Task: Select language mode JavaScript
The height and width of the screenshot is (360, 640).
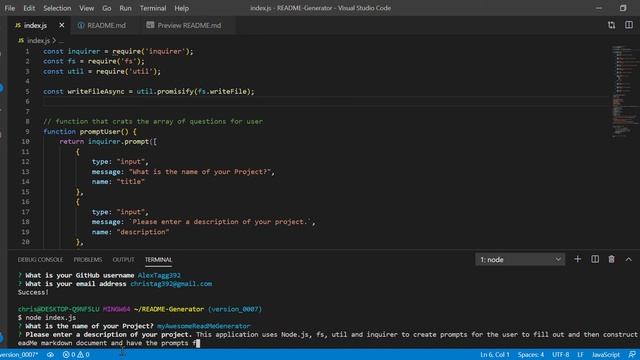Action: pos(606,355)
